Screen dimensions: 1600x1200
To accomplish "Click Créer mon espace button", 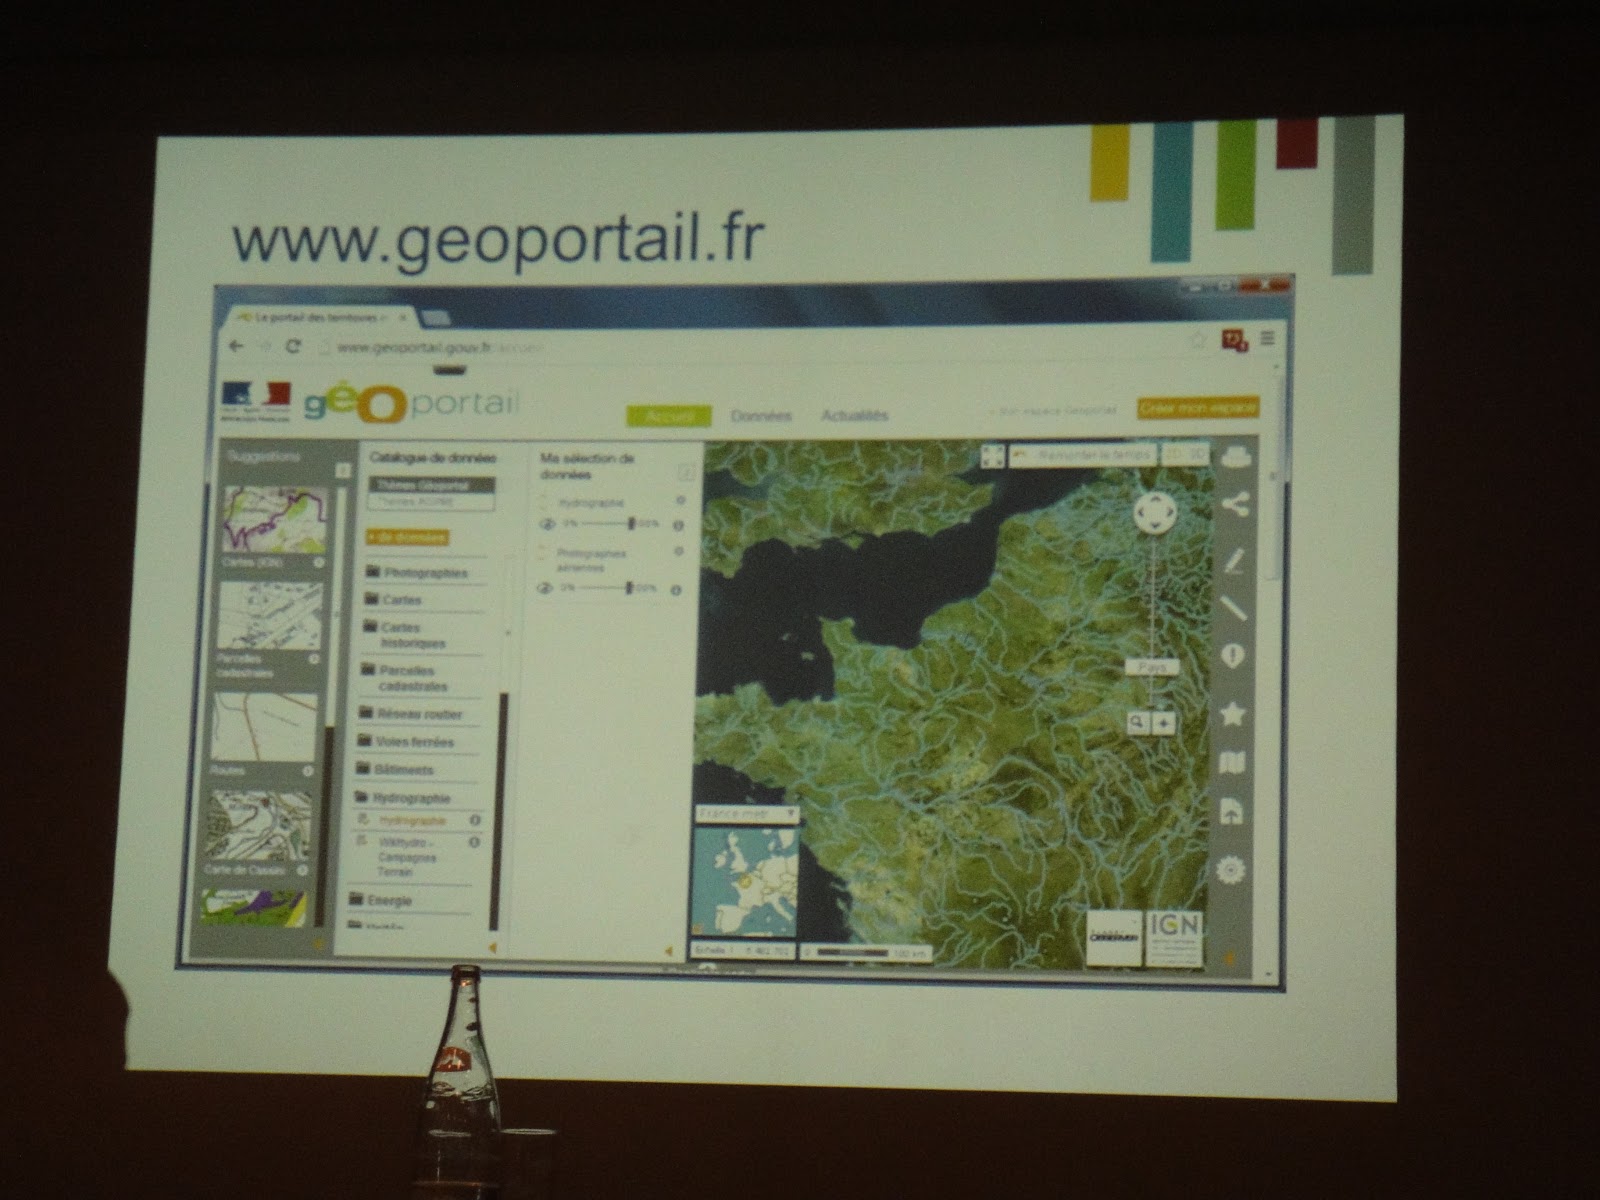I will click(1197, 408).
